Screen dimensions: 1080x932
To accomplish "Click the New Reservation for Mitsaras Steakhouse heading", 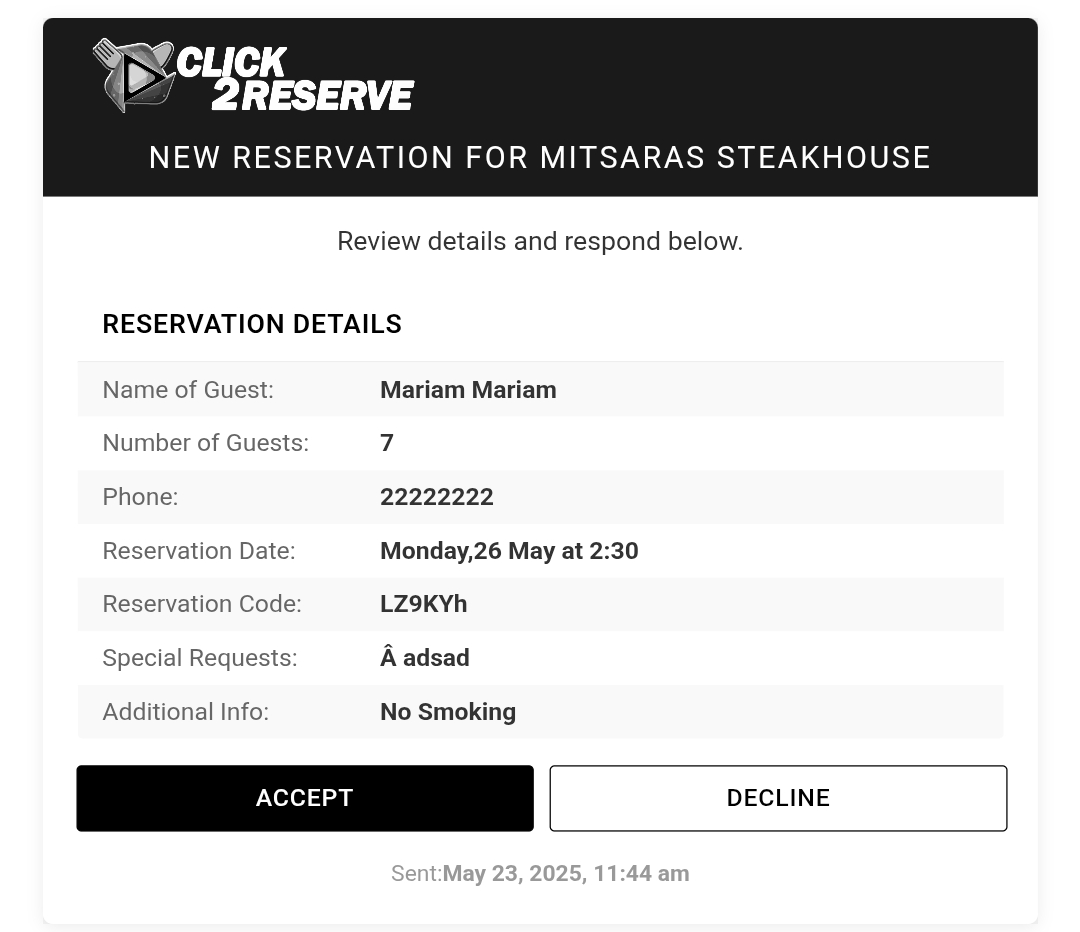I will 540,158.
